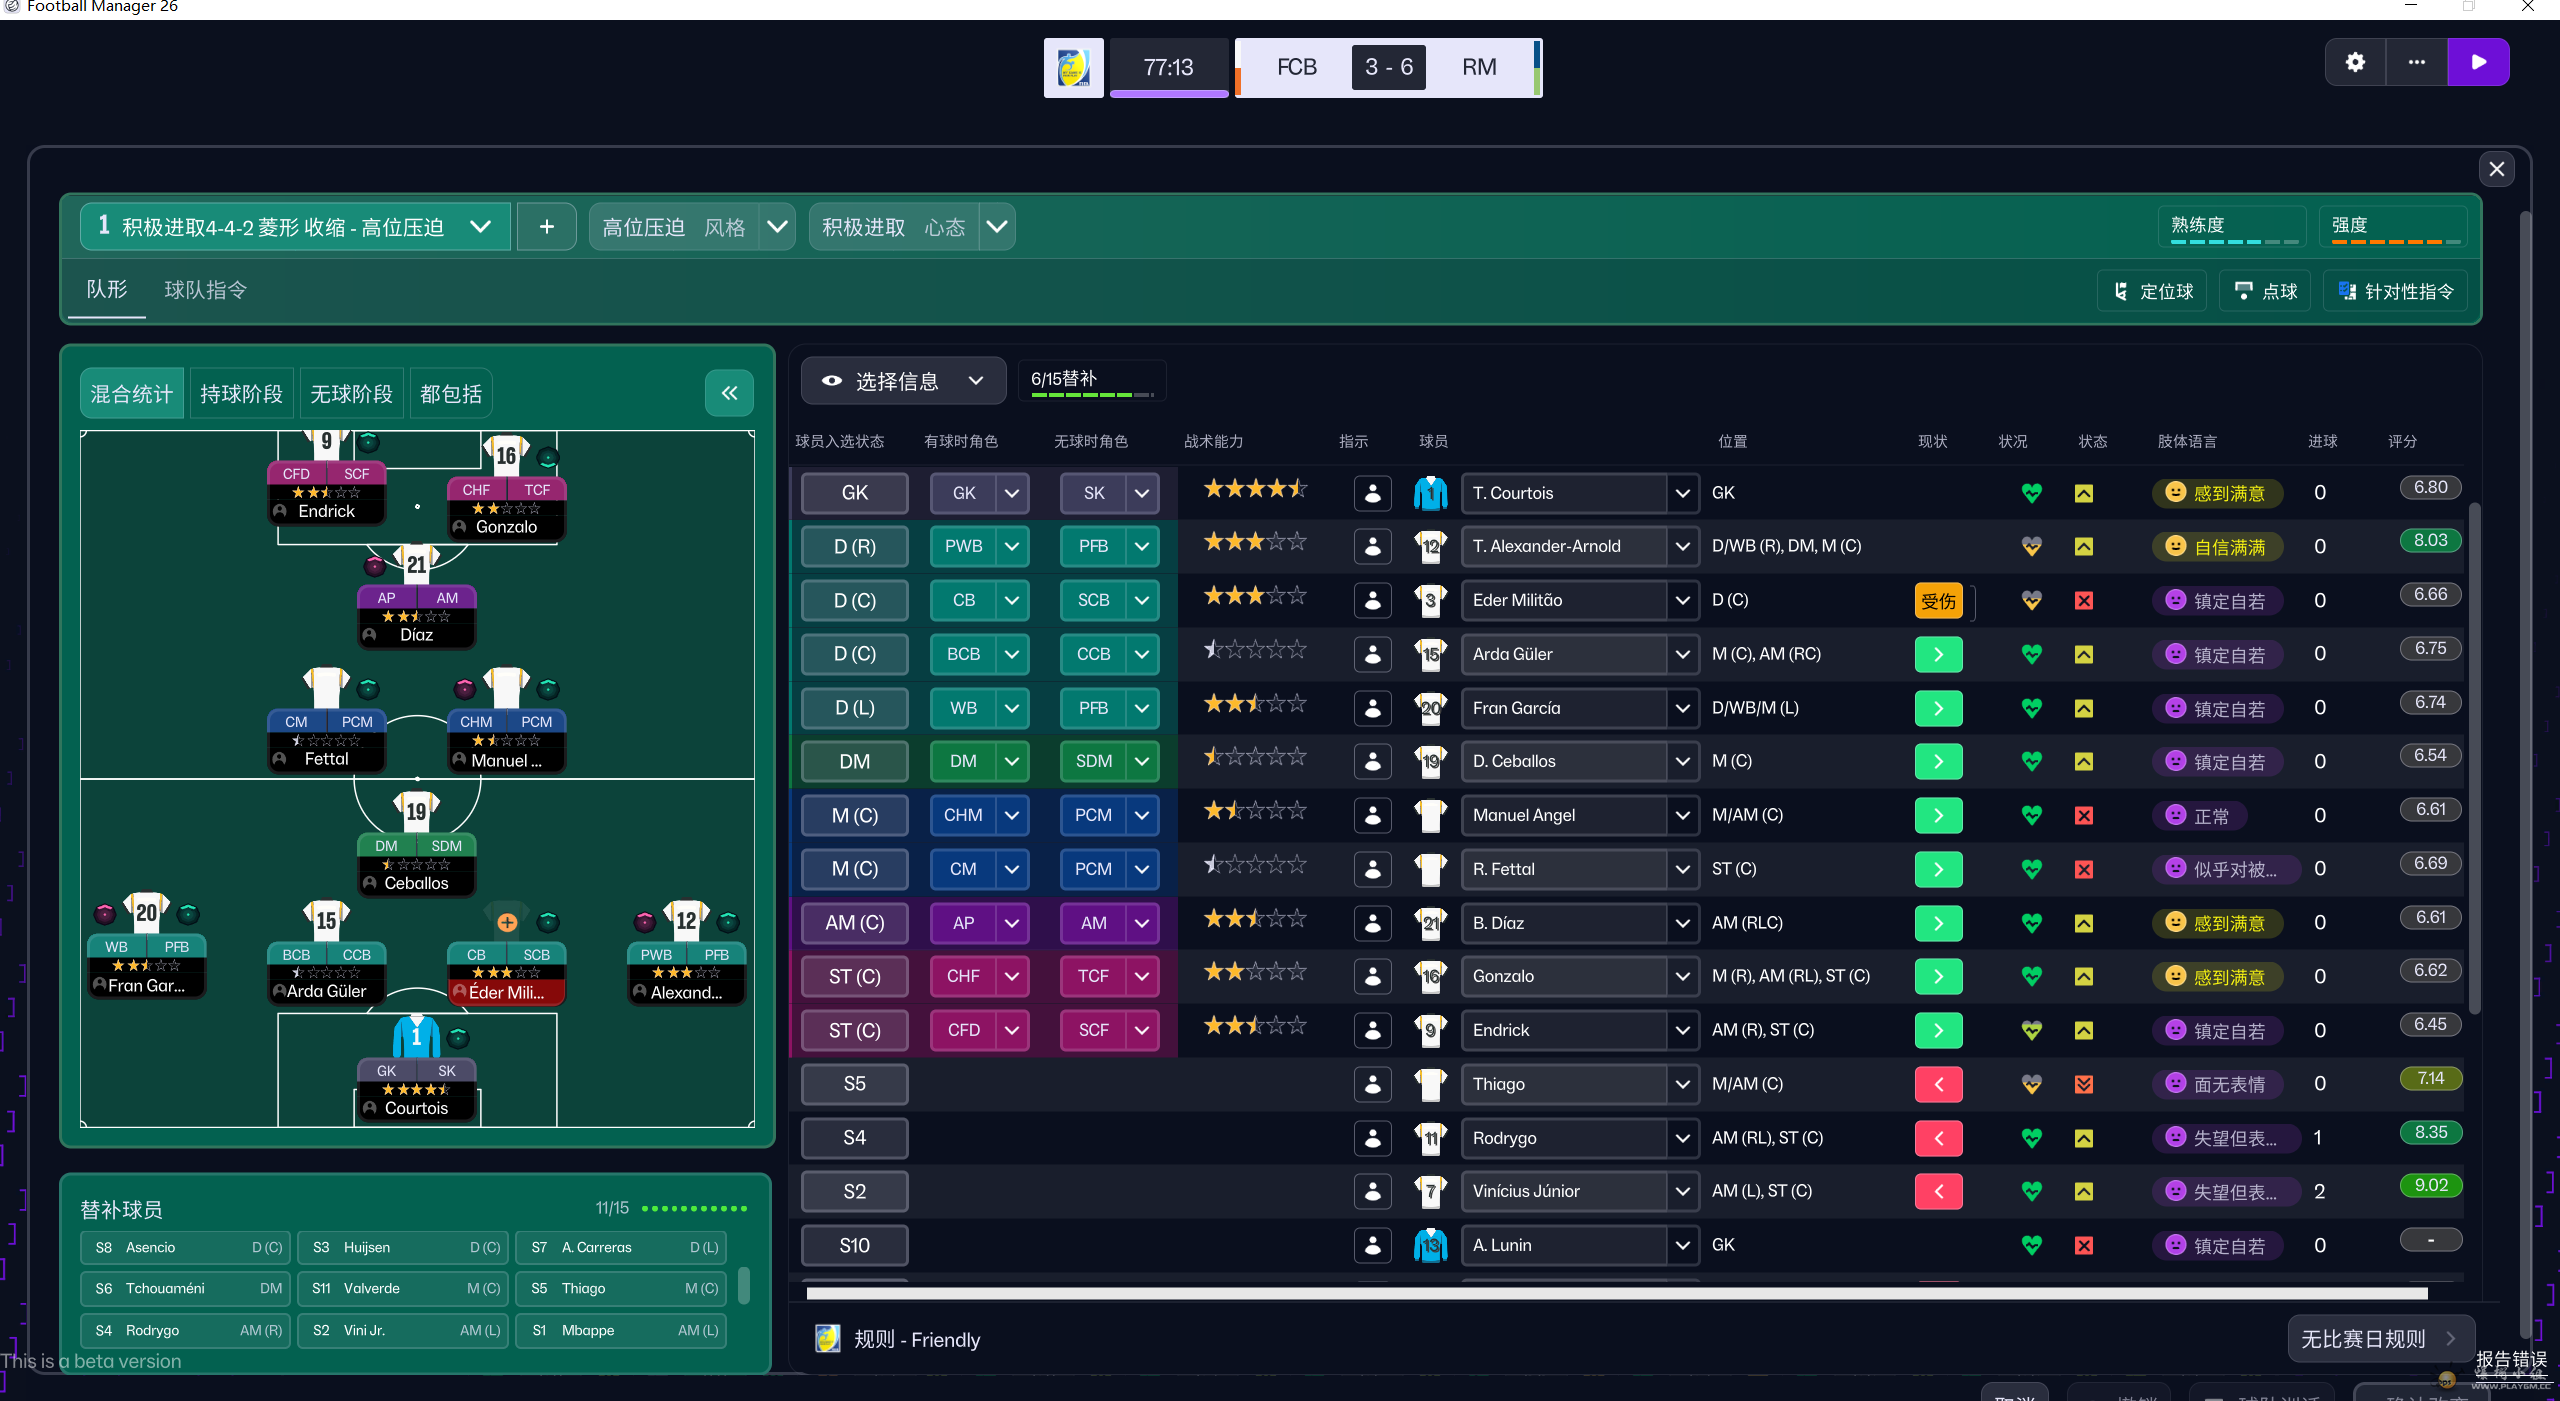The image size is (2560, 1401).
Task: Open the 定位球 set pieces button
Action: pos(2152,291)
